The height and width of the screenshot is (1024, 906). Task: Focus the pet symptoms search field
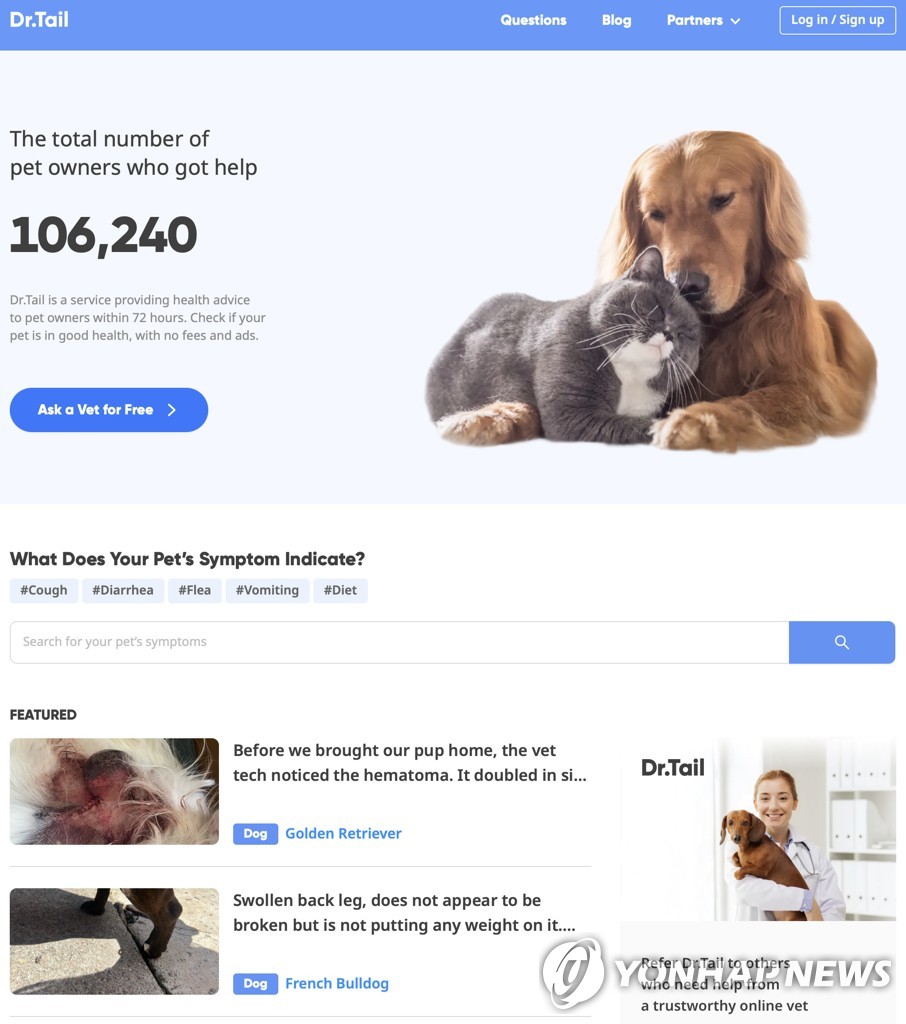click(x=399, y=642)
